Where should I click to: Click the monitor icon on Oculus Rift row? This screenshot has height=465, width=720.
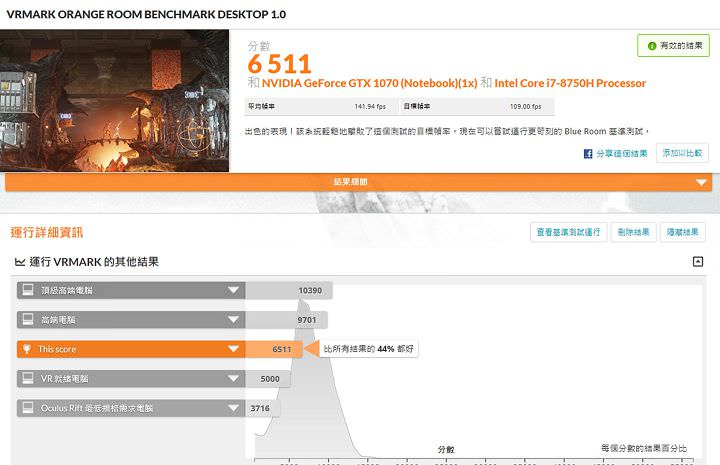(x=28, y=408)
